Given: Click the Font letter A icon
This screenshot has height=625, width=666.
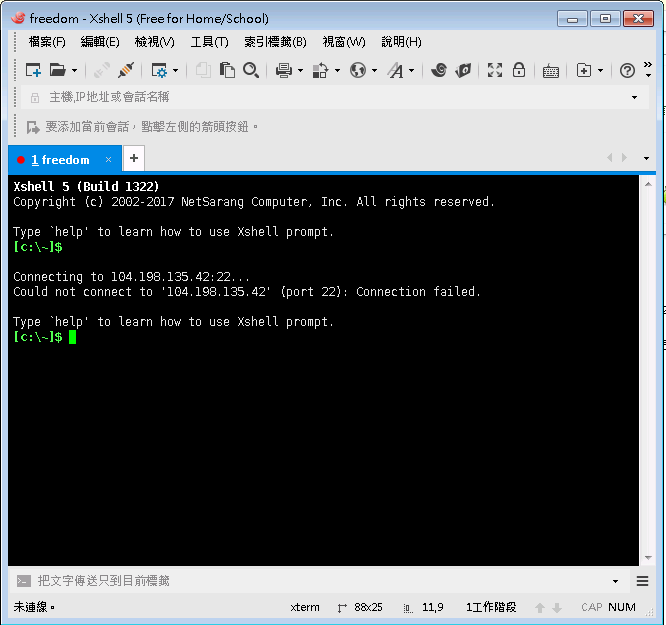Looking at the screenshot, I should [x=395, y=70].
